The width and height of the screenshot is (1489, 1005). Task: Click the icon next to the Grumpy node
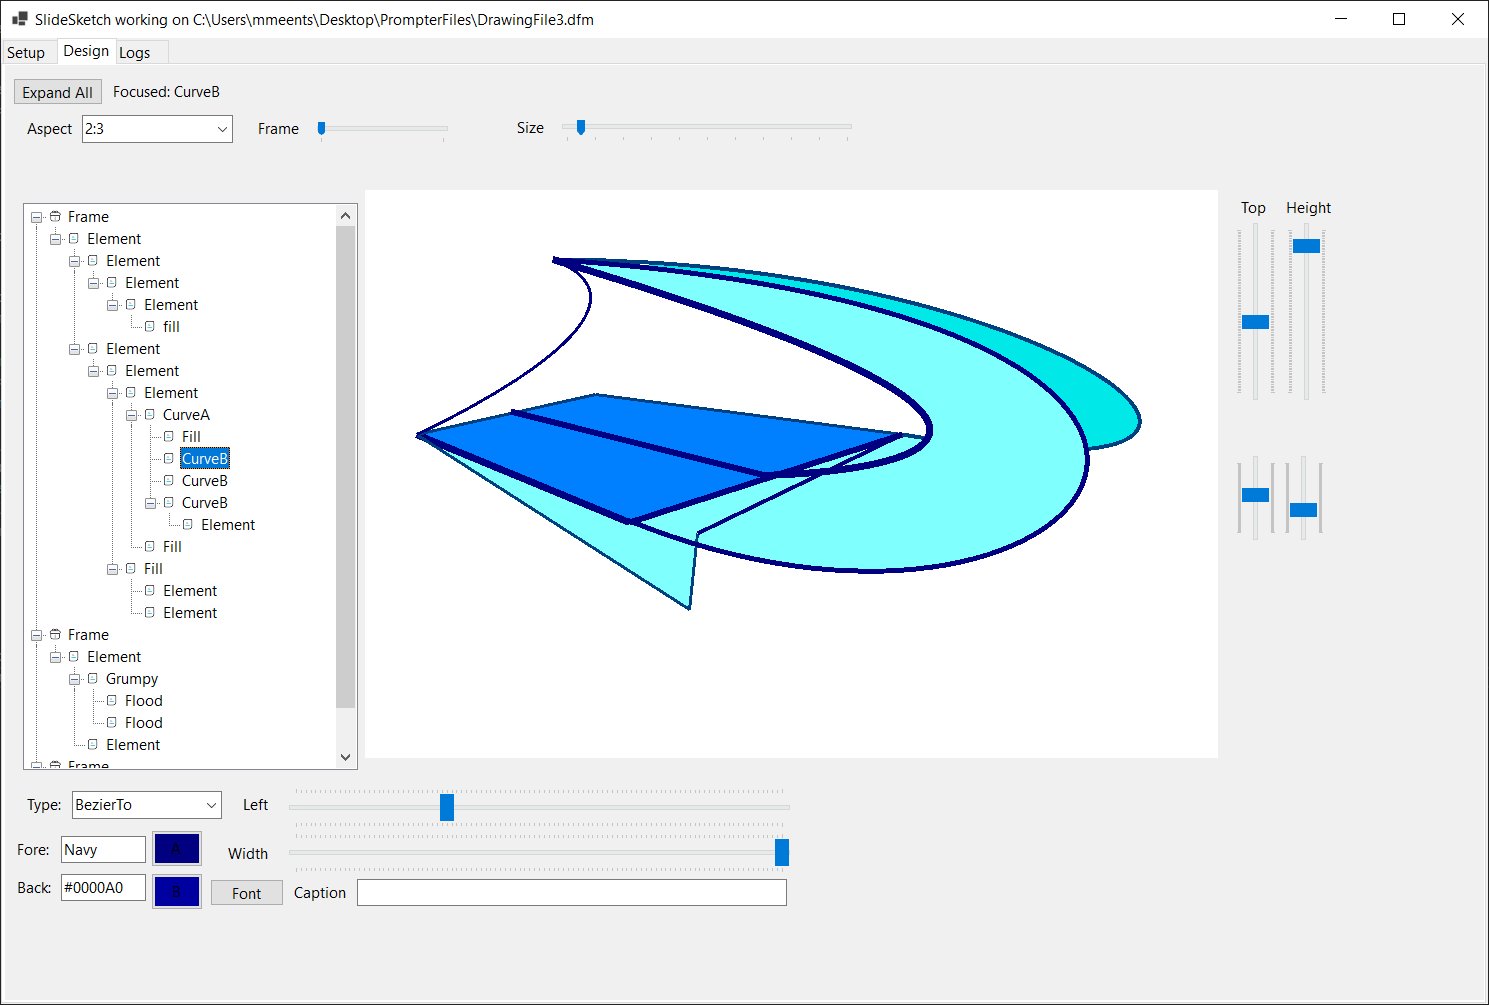[x=93, y=678]
